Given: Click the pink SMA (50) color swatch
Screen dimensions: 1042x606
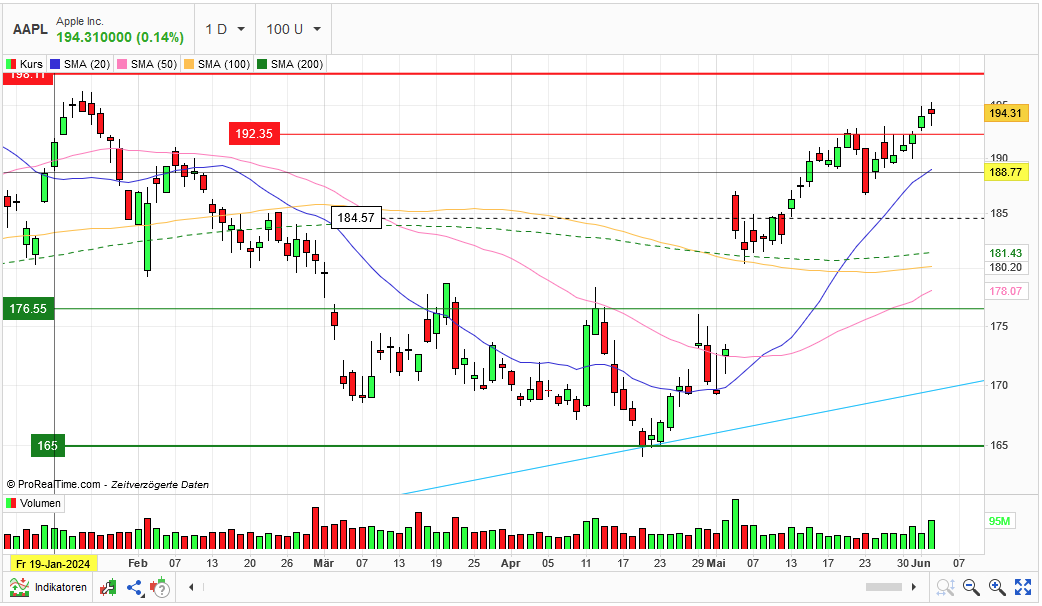Looking at the screenshot, I should click(x=122, y=64).
